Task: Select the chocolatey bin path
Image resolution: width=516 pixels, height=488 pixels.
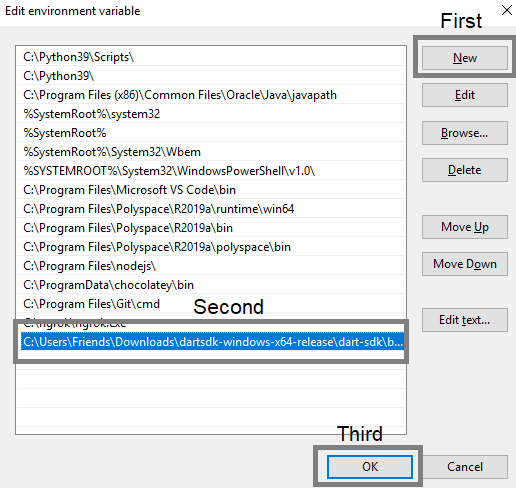Action: coord(211,285)
